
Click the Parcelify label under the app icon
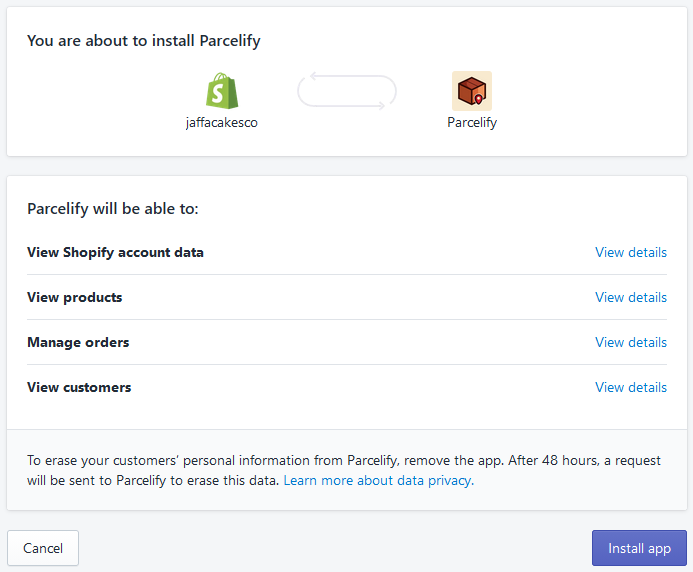472,122
